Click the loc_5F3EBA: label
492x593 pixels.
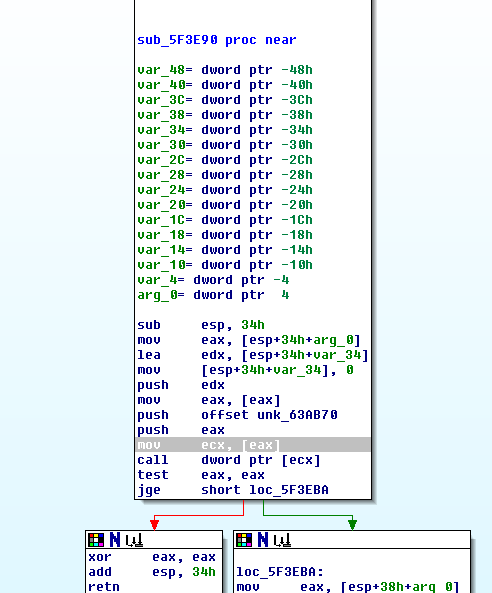(280, 572)
